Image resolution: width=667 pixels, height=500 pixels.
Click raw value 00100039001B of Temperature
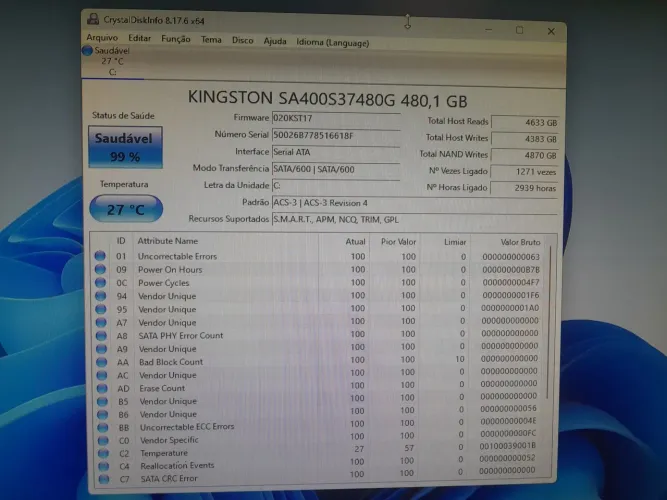coord(507,446)
